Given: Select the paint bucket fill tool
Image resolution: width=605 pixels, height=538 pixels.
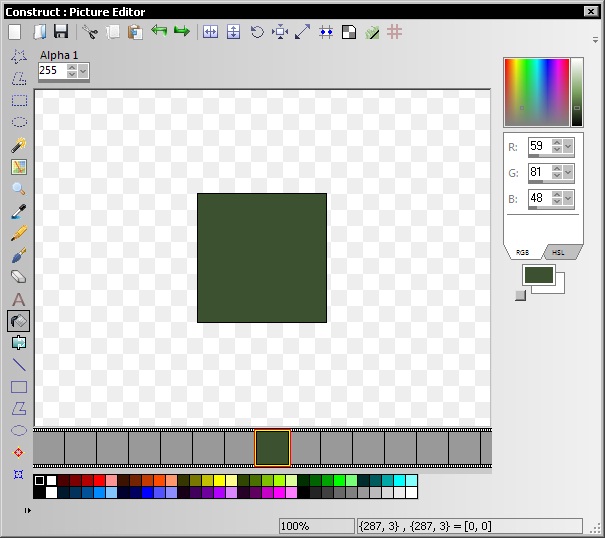Looking at the screenshot, I should pos(19,321).
